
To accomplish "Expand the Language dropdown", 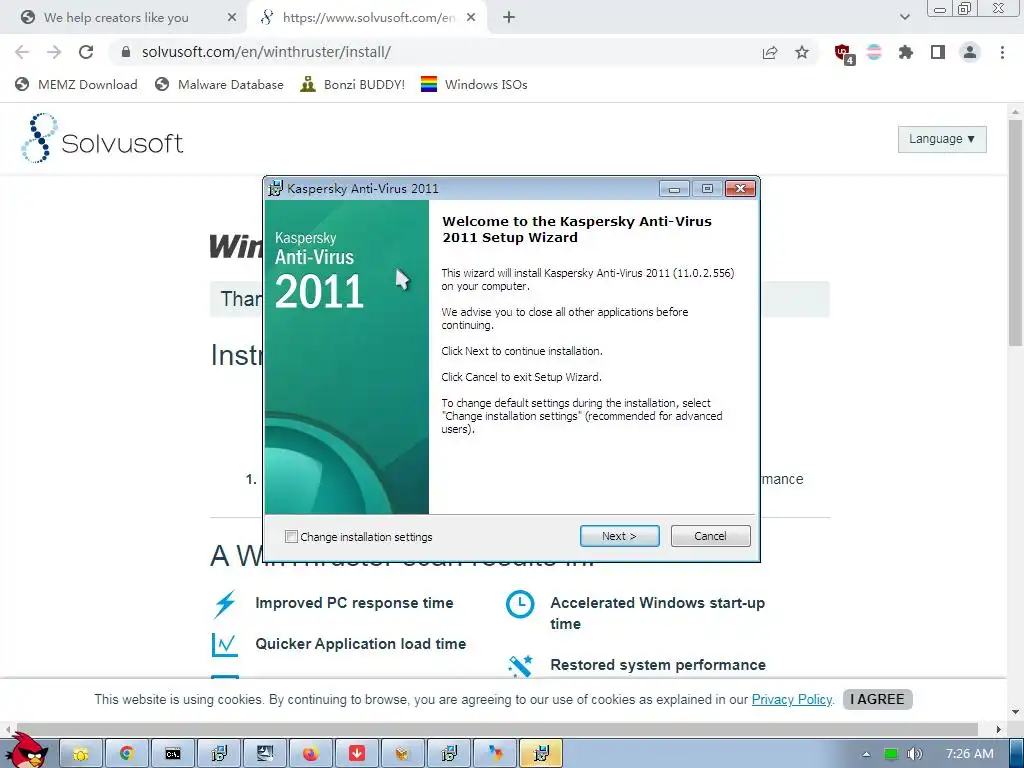I will click(x=942, y=139).
